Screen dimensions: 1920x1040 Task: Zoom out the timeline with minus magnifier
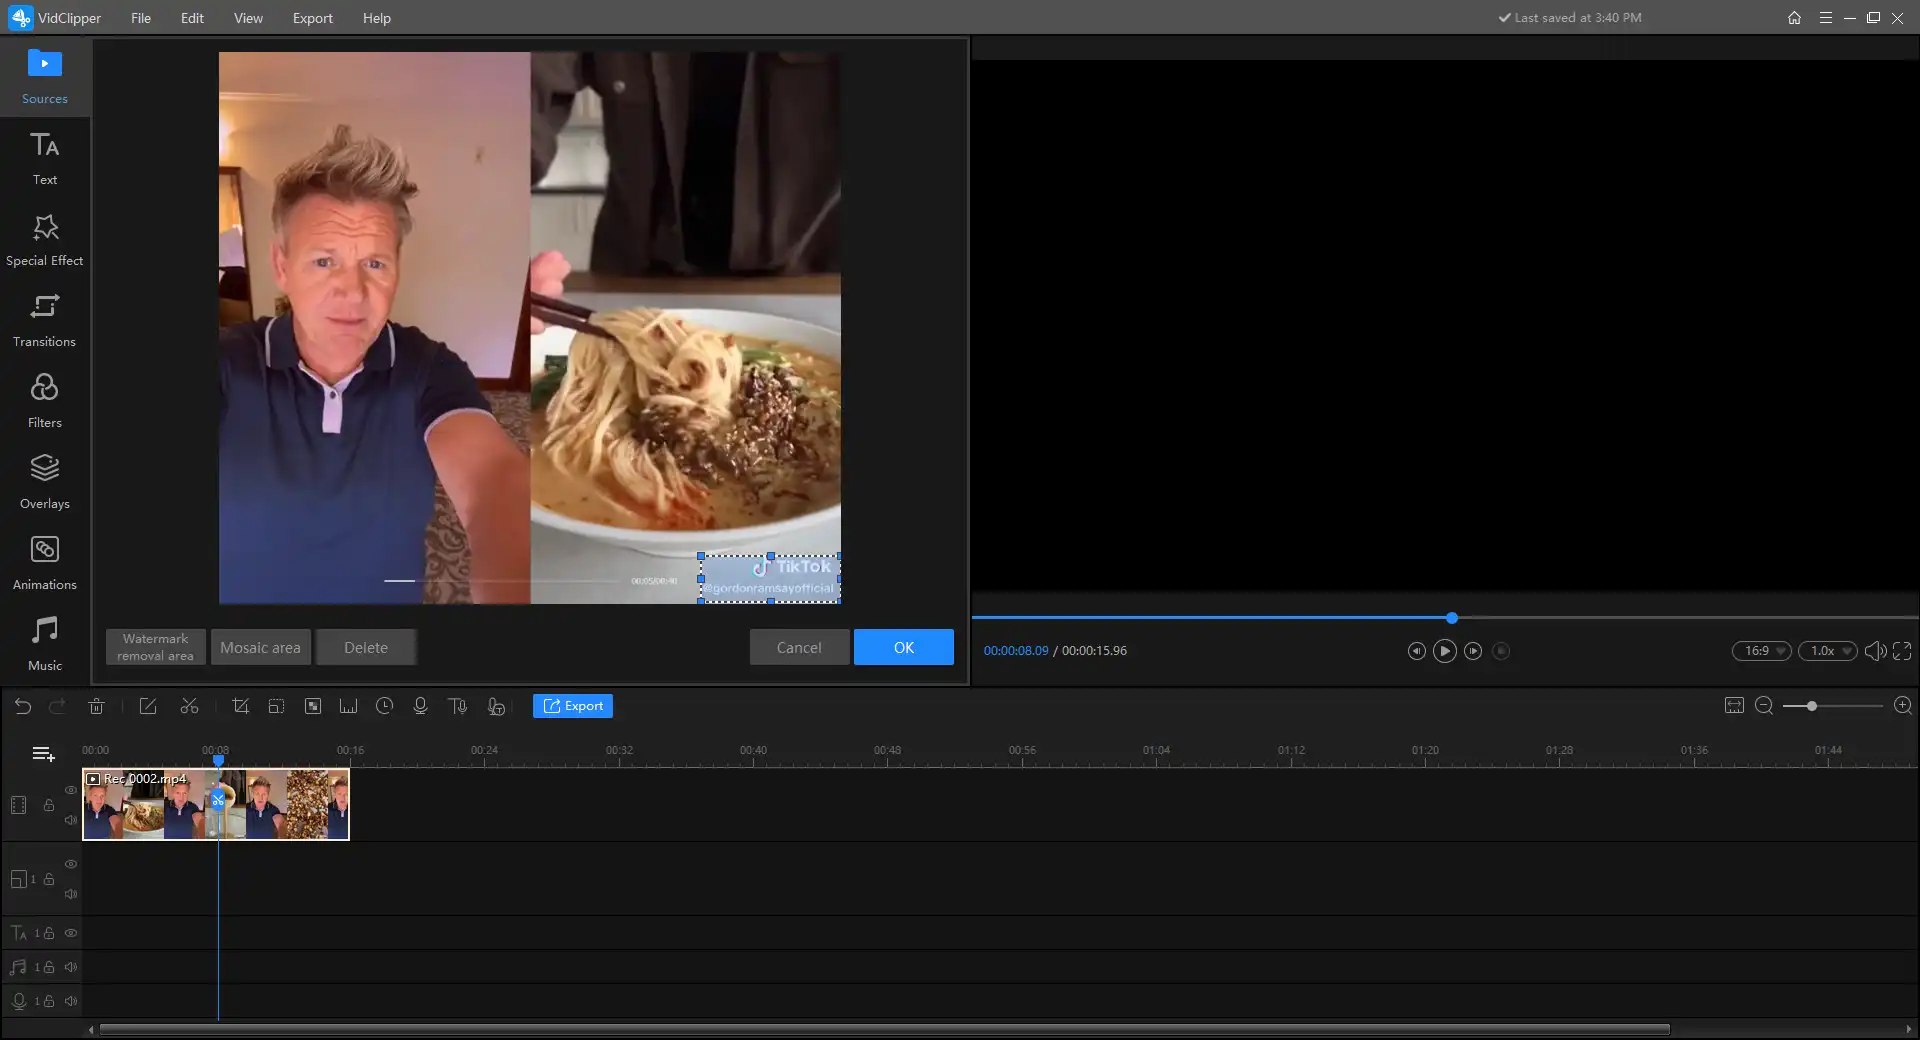(1764, 706)
